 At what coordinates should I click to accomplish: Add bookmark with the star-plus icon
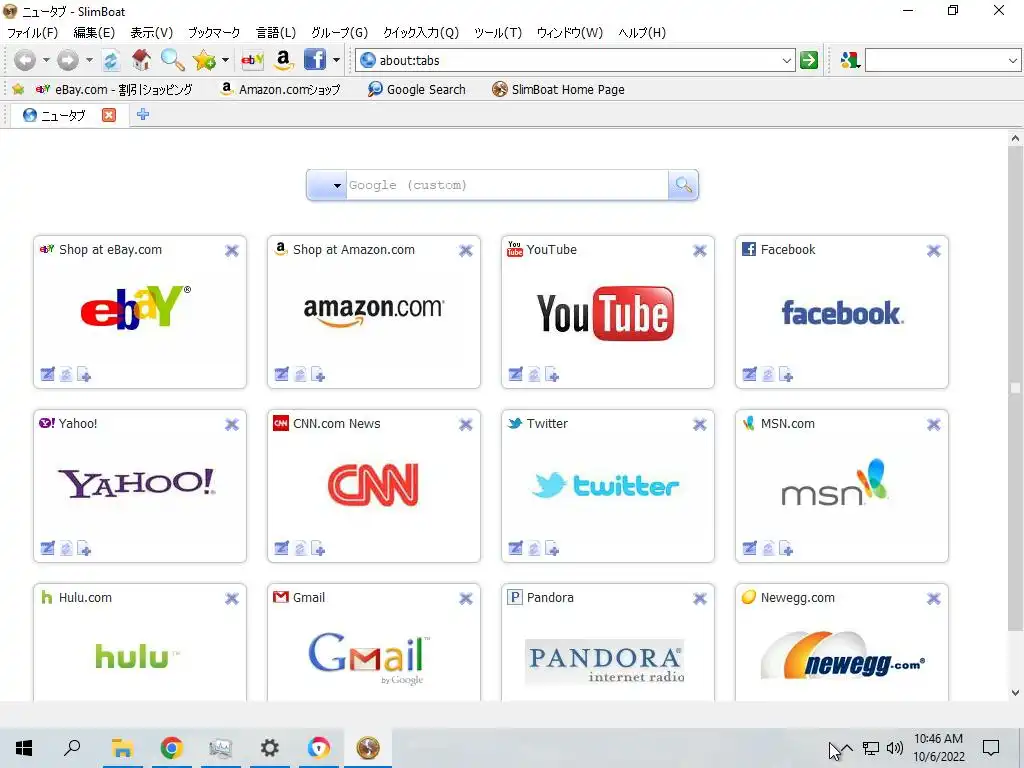(x=204, y=60)
